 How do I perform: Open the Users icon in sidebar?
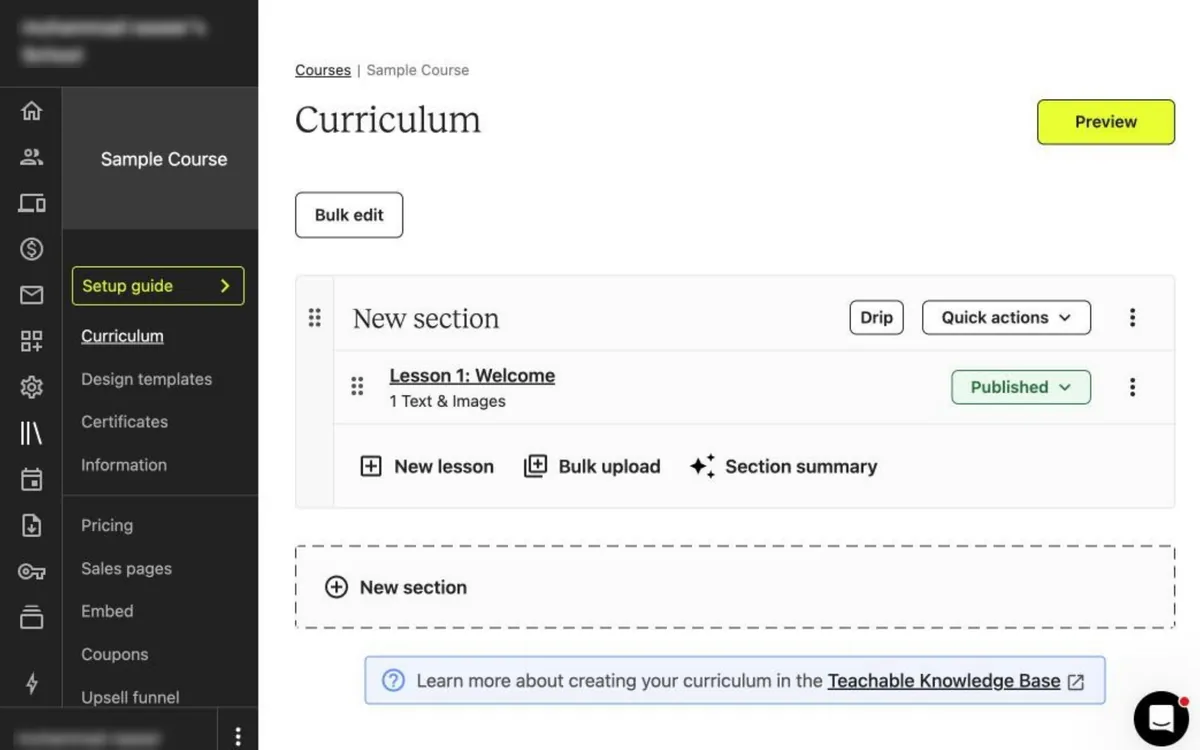31,157
